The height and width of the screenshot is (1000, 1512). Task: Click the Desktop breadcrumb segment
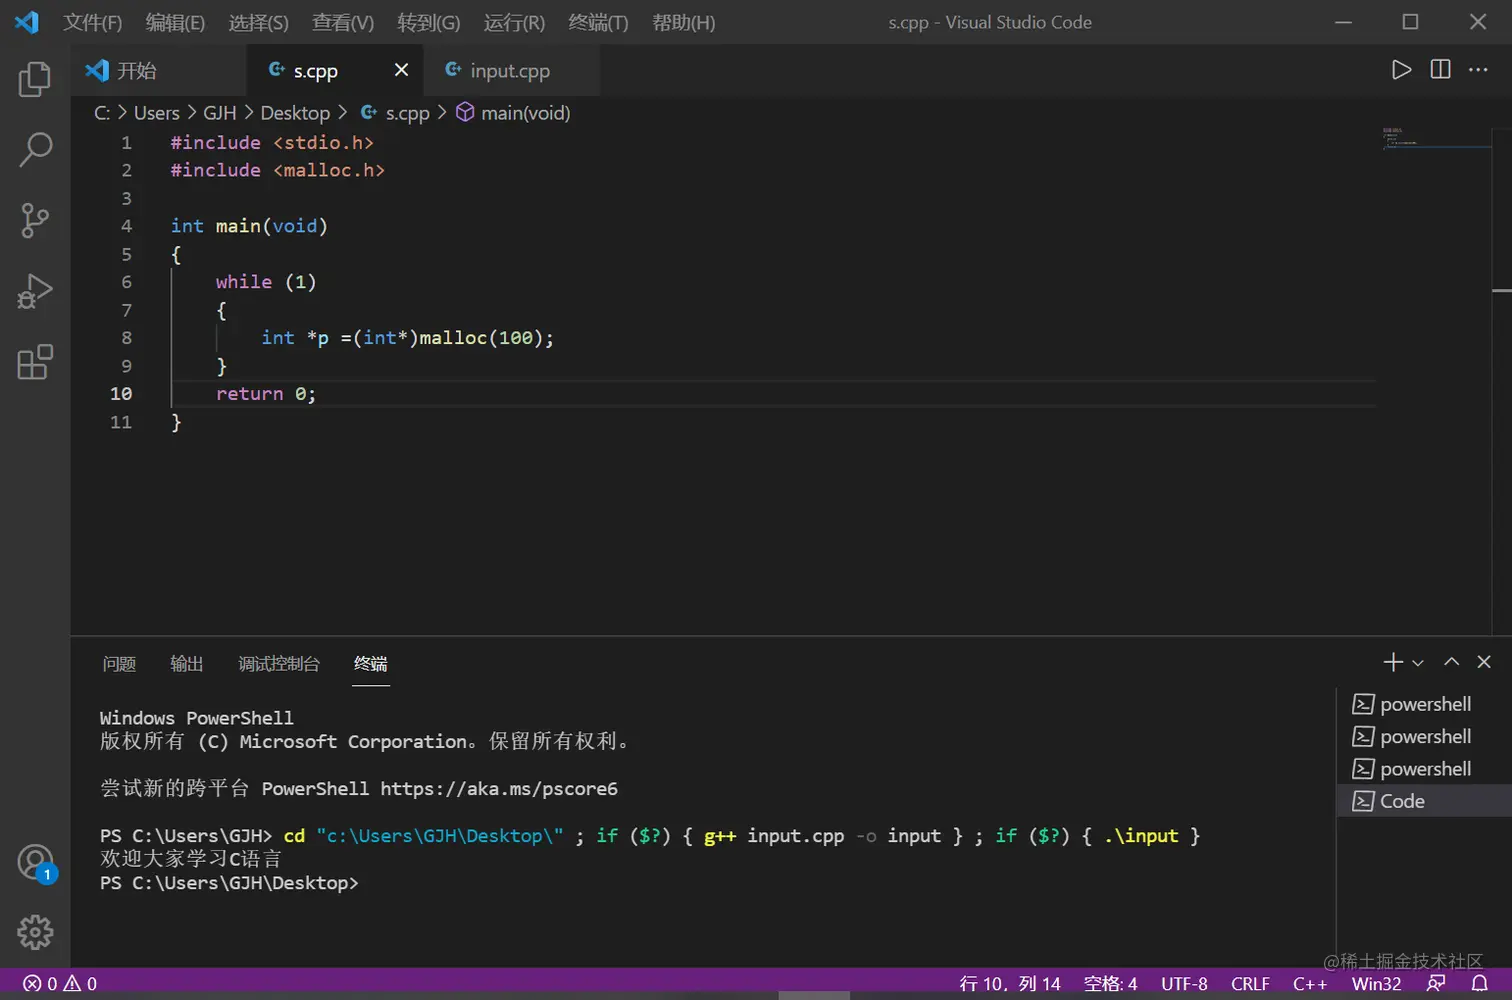click(295, 113)
